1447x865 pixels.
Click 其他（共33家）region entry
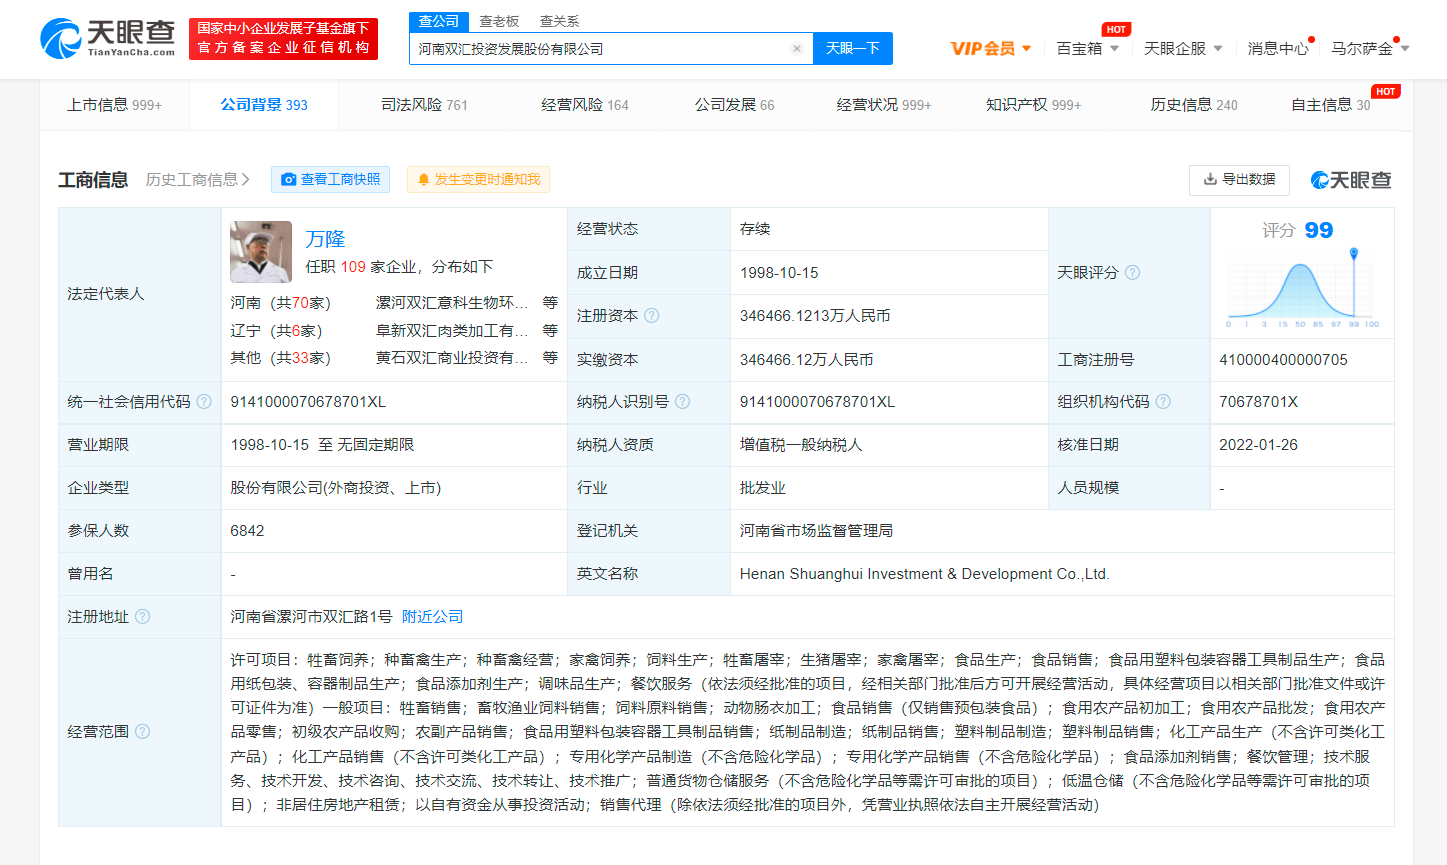[281, 357]
